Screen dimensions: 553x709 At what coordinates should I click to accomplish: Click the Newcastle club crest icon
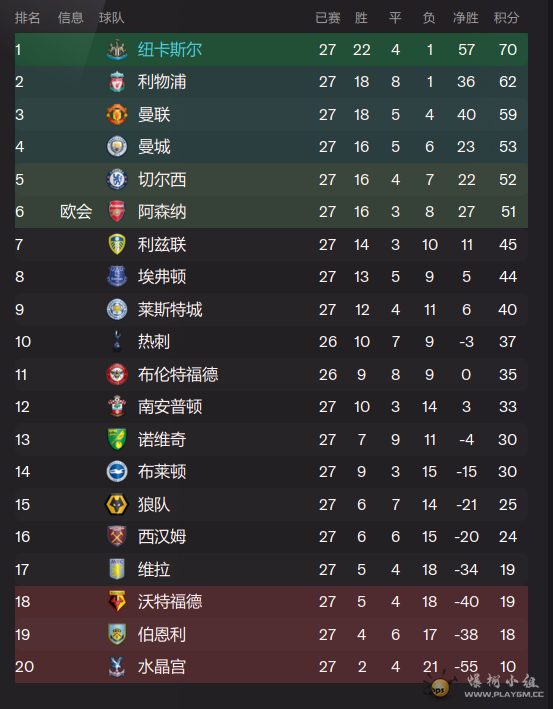pos(117,50)
